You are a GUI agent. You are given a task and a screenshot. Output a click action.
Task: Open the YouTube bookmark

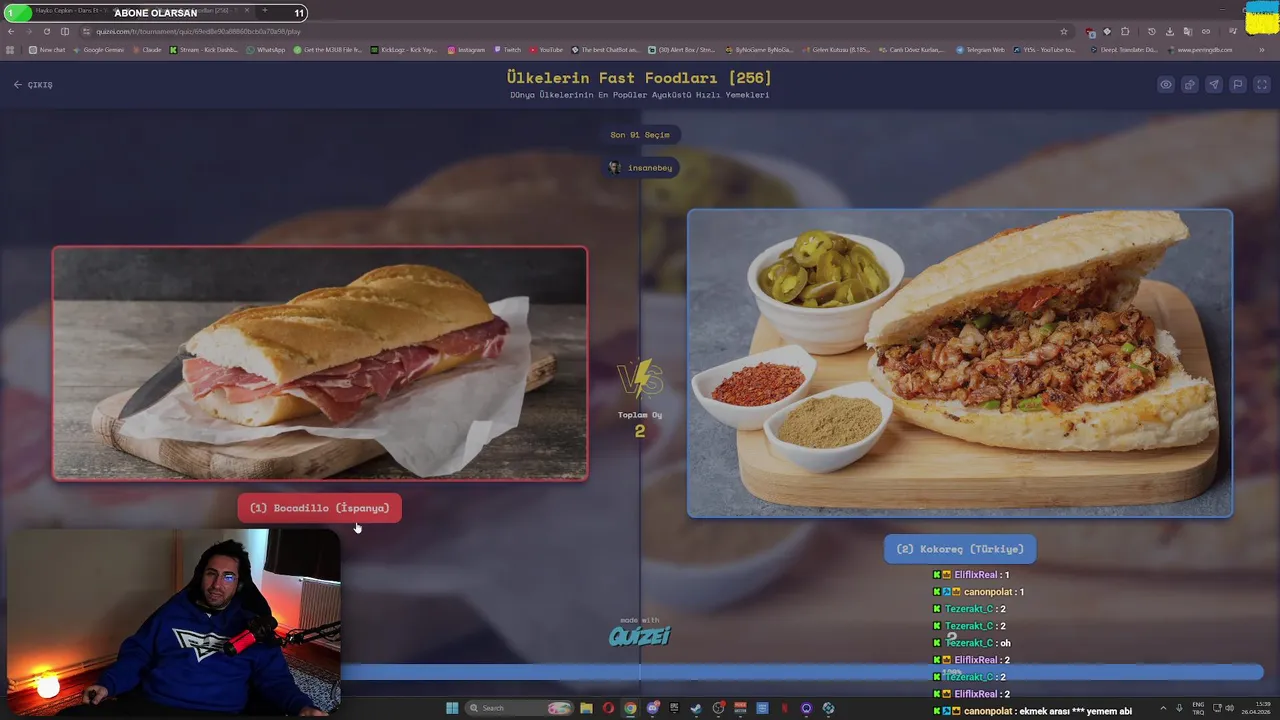click(x=546, y=50)
